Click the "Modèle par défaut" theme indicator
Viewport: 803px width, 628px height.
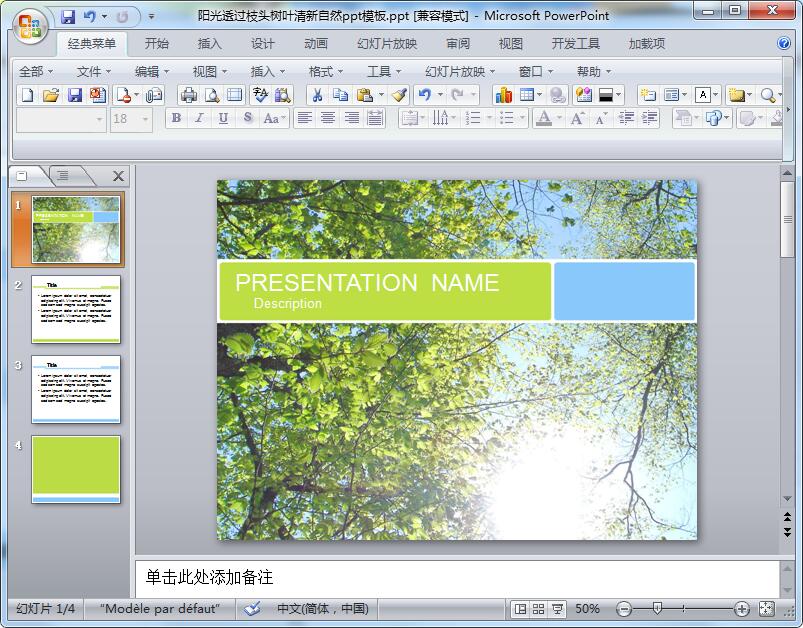click(x=160, y=609)
